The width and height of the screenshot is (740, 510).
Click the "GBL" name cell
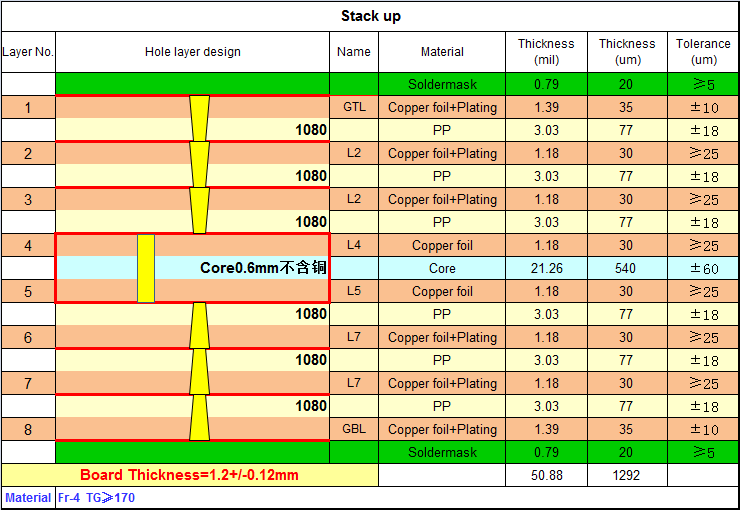click(354, 429)
